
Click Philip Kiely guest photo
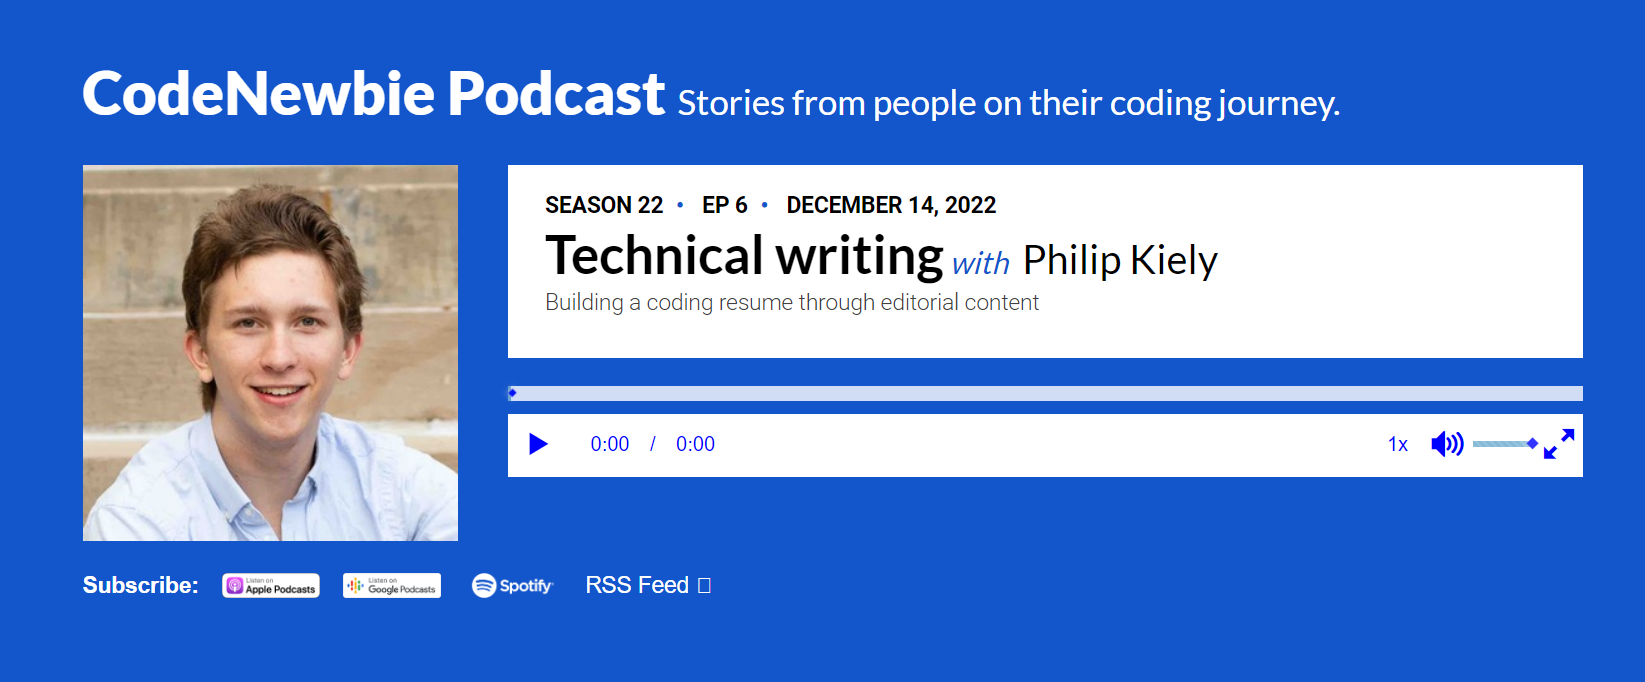(270, 353)
